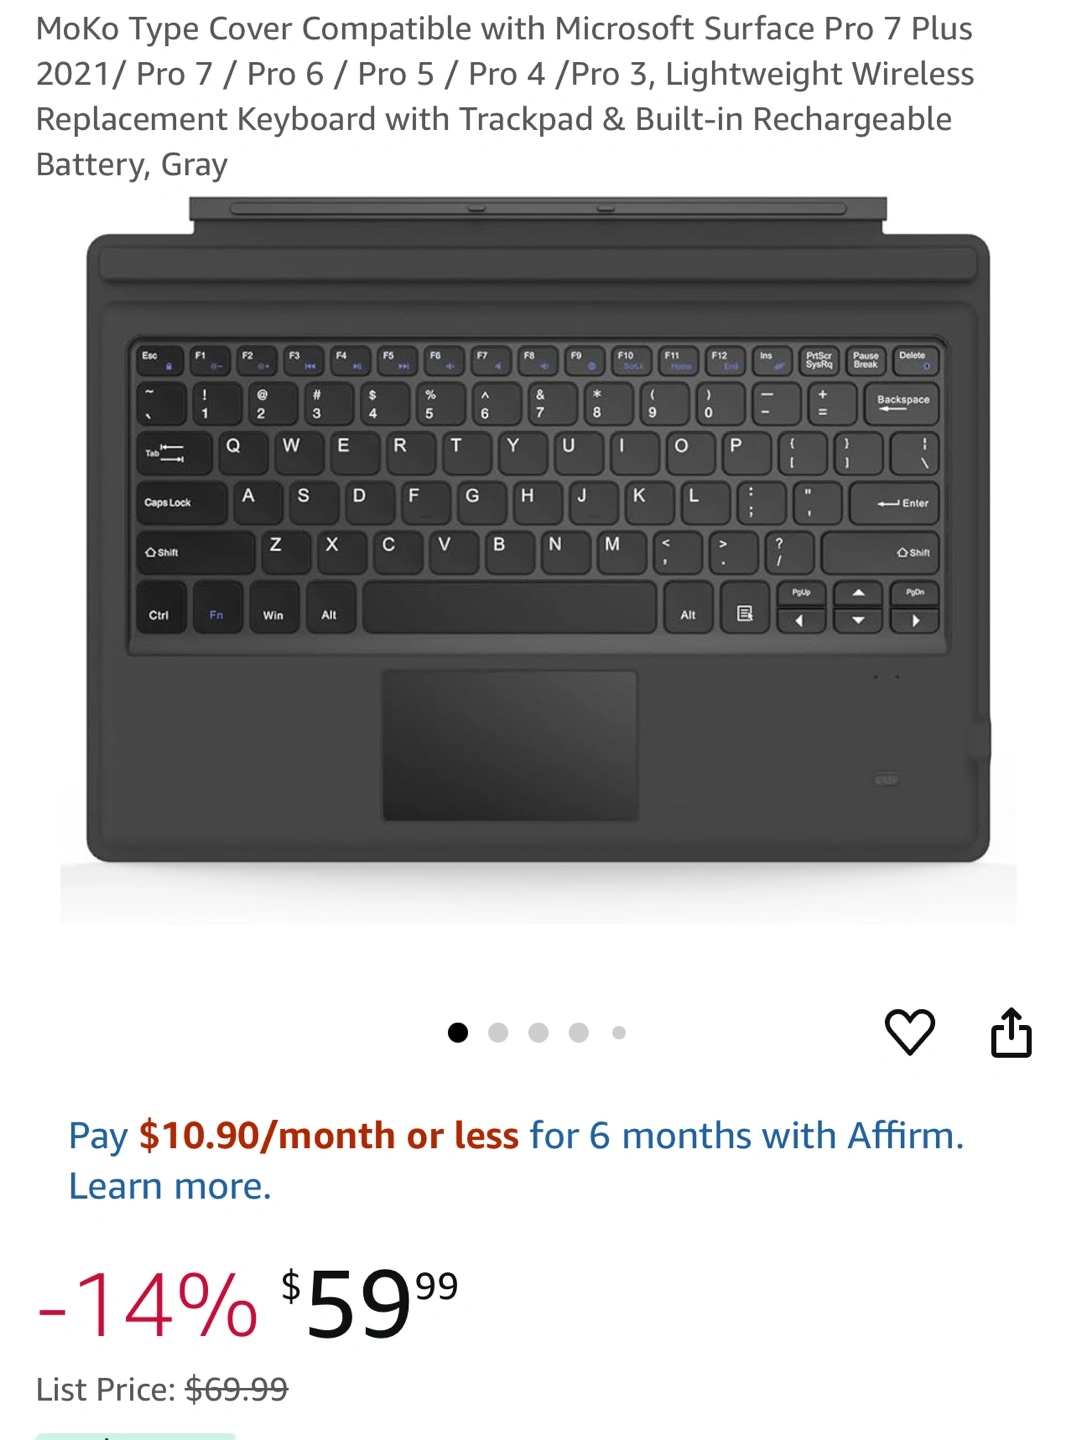The height and width of the screenshot is (1440, 1077).
Task: Tap the struck-through $69.99 list price
Action: coord(236,1389)
